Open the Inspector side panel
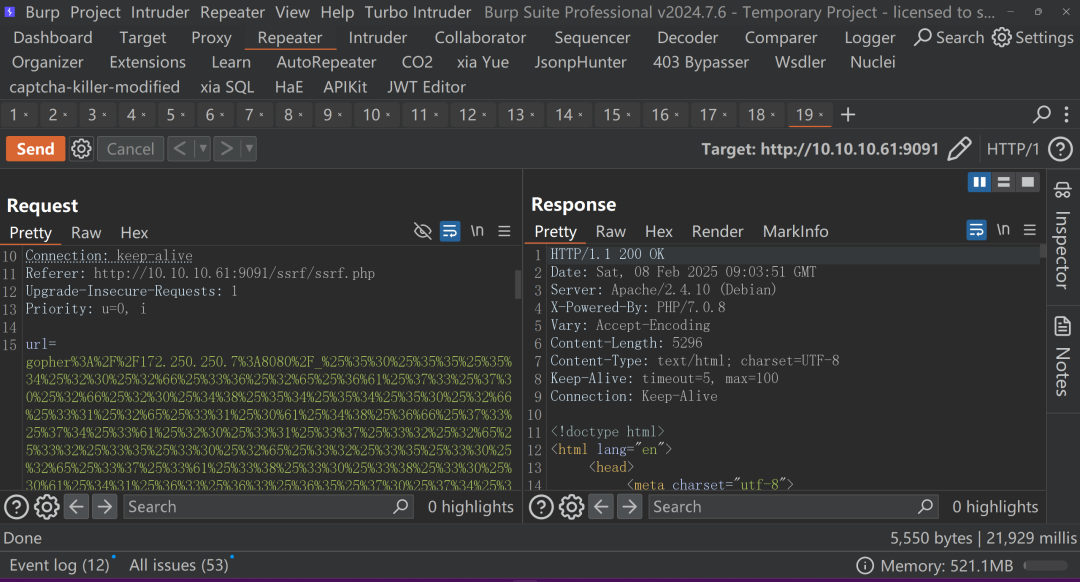This screenshot has width=1080, height=582. click(1062, 236)
